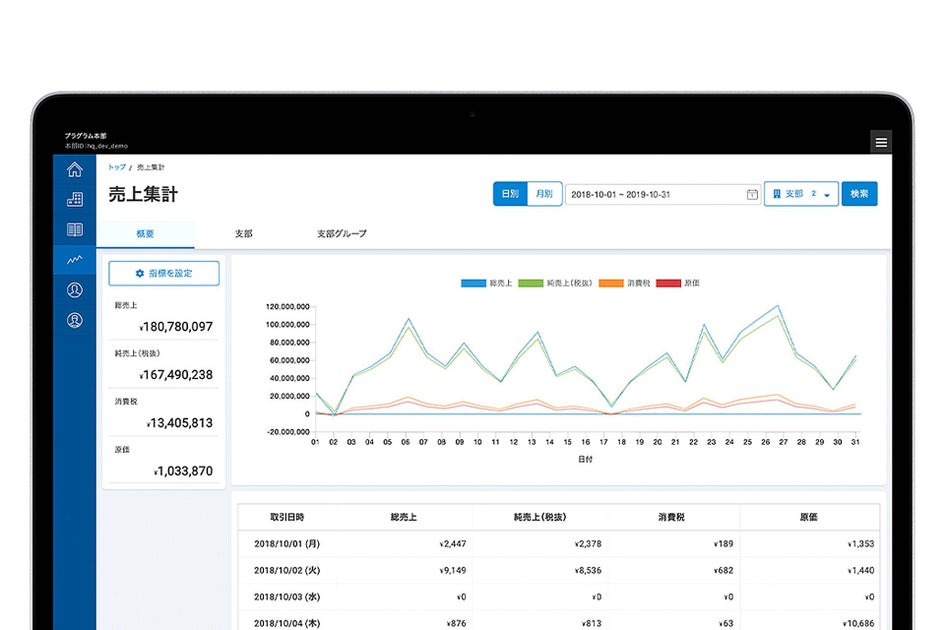The image size is (945, 630).
Task: Click the ¥167,490,238 net sales value
Action: 176,375
